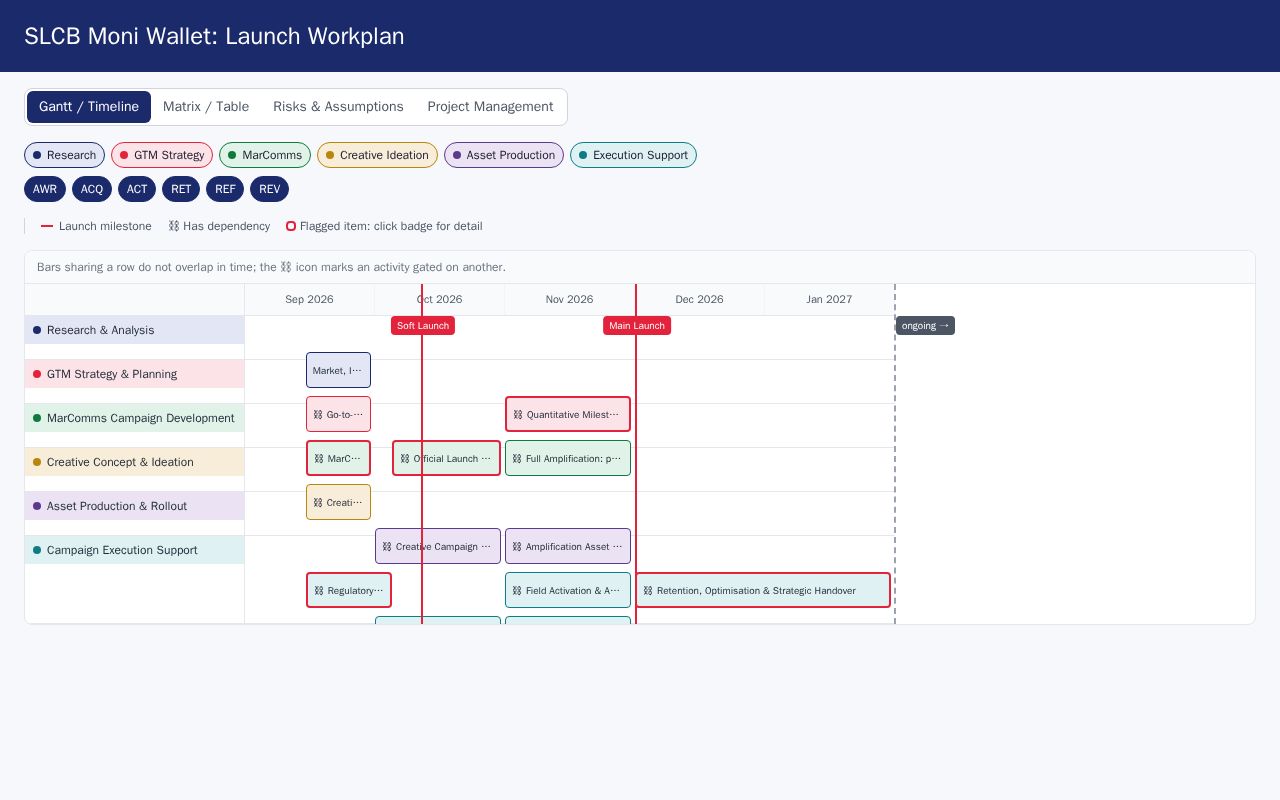This screenshot has width=1280, height=800.
Task: Switch to the Gantt / Timeline tab
Action: tap(89, 107)
